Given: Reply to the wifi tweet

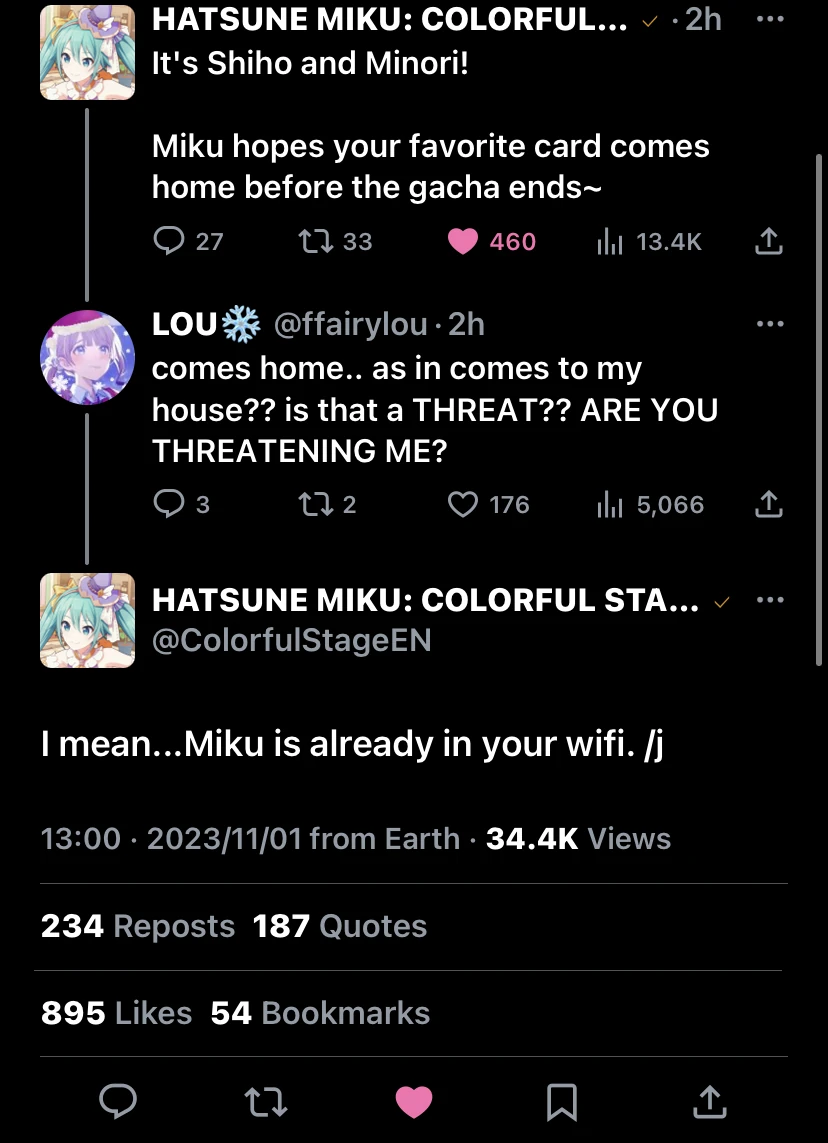Looking at the screenshot, I should (119, 1102).
